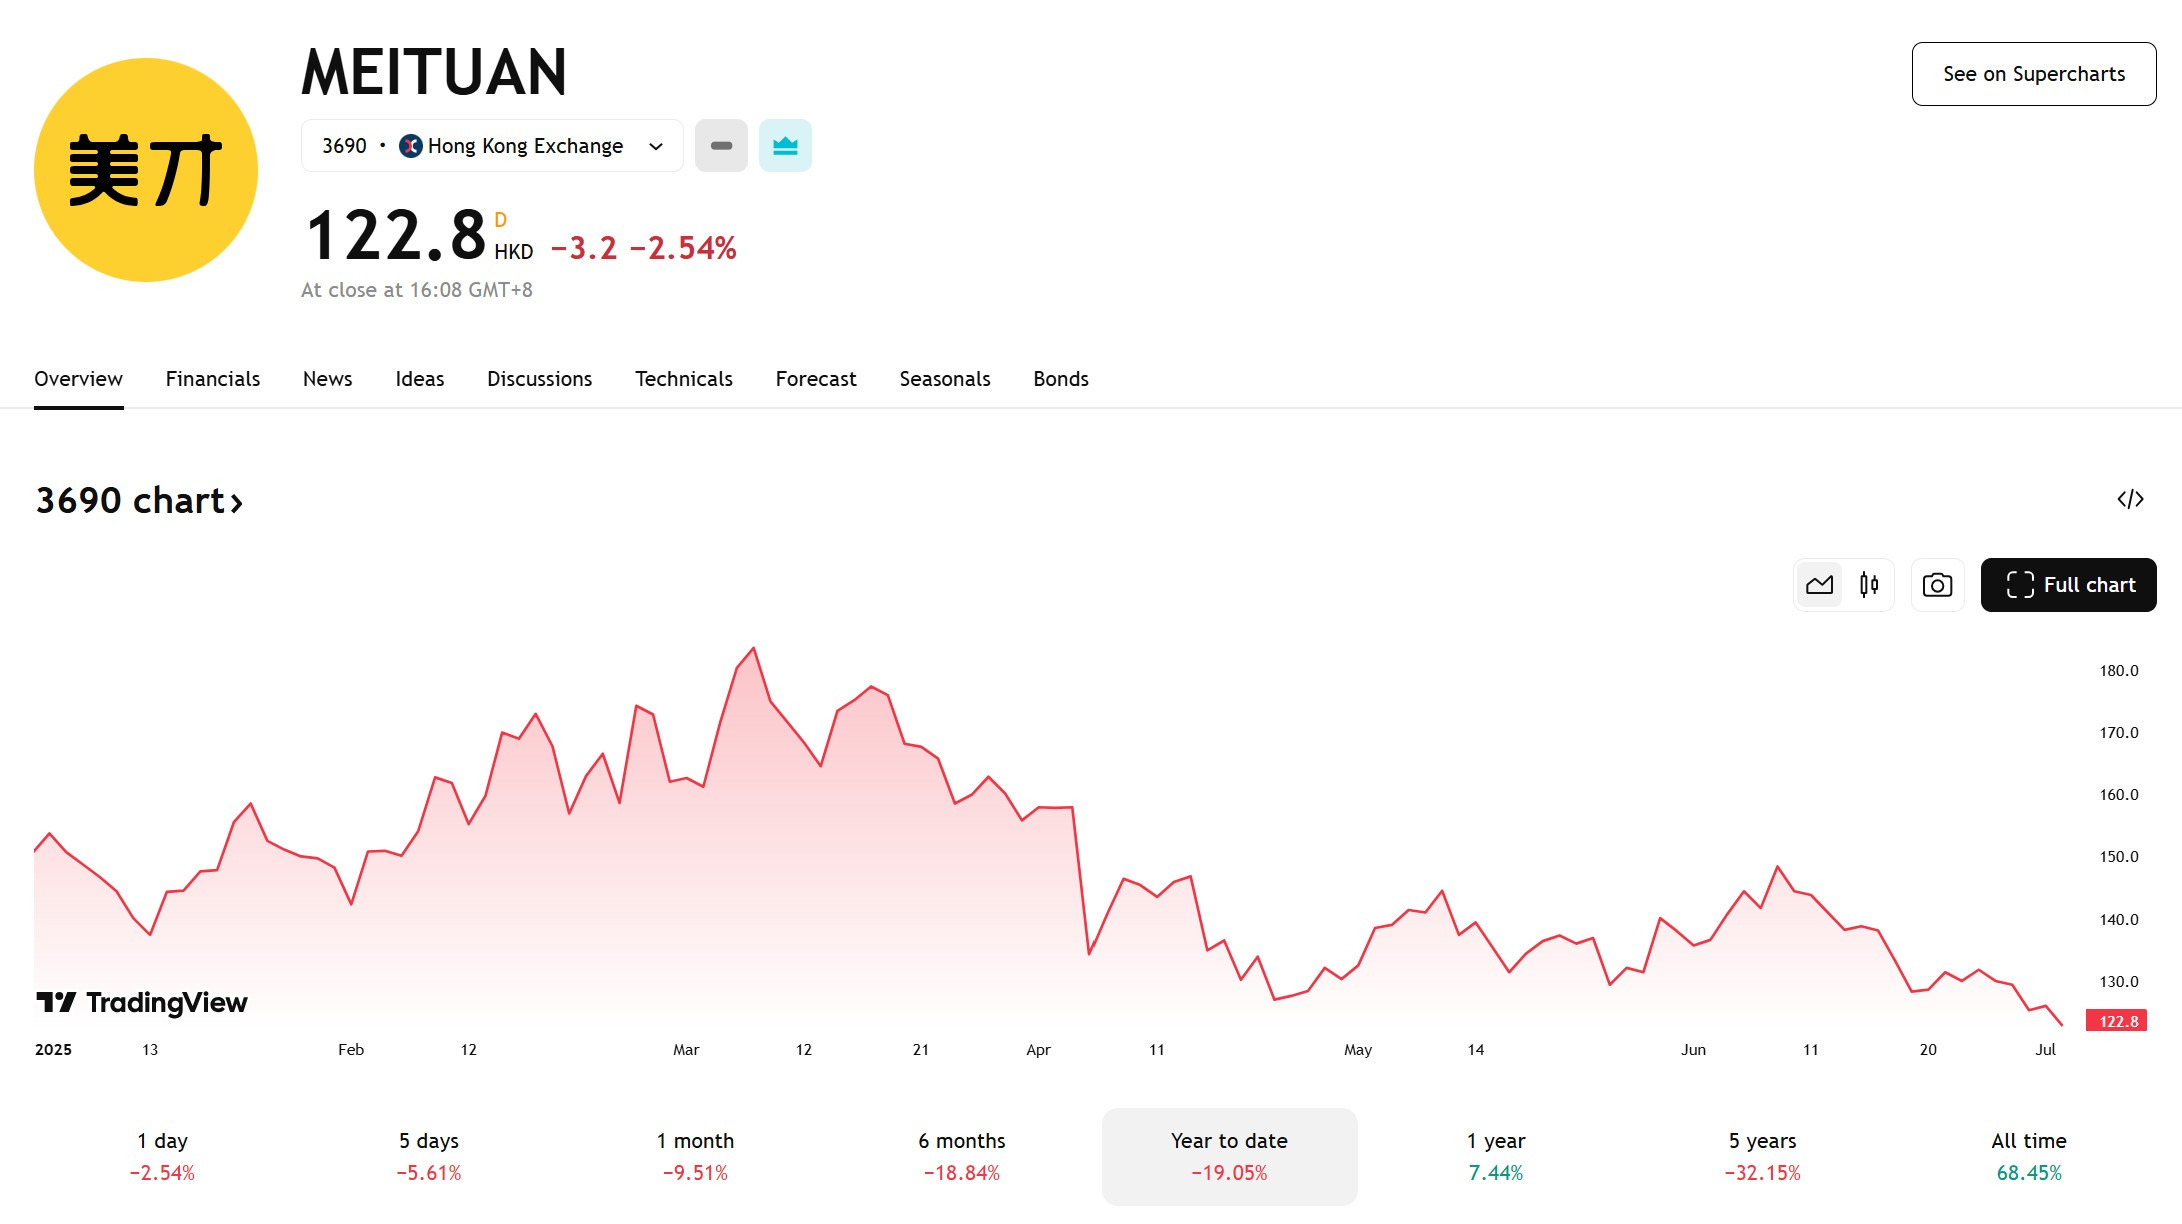Click the 122.8 current price value
The image size is (2182, 1224).
coord(396,236)
